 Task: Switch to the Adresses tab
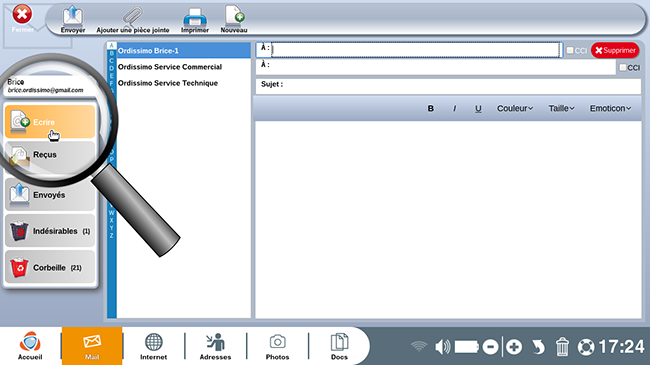[x=216, y=346]
